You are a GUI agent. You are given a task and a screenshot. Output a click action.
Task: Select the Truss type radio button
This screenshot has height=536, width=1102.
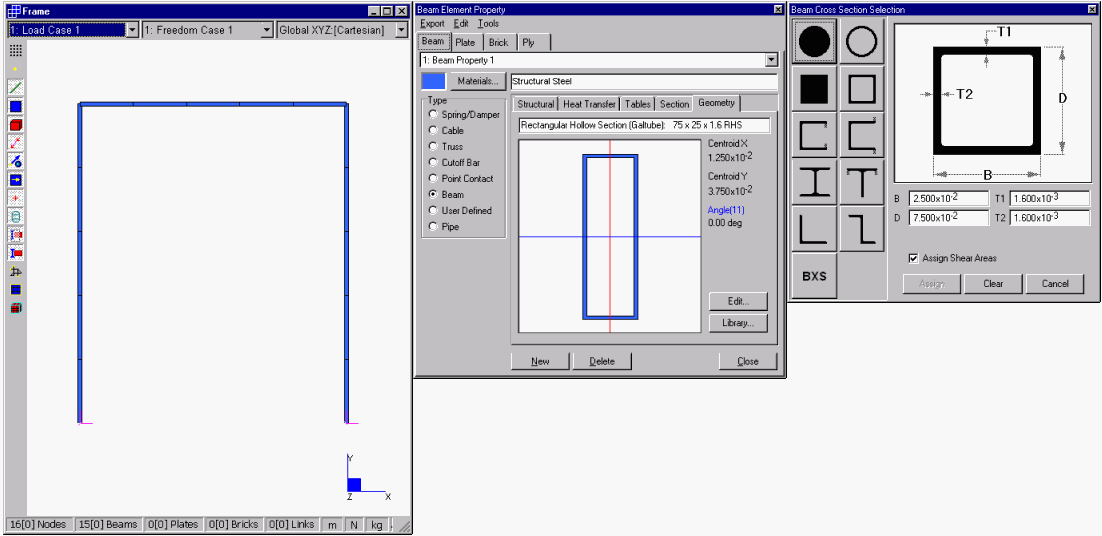tap(433, 147)
